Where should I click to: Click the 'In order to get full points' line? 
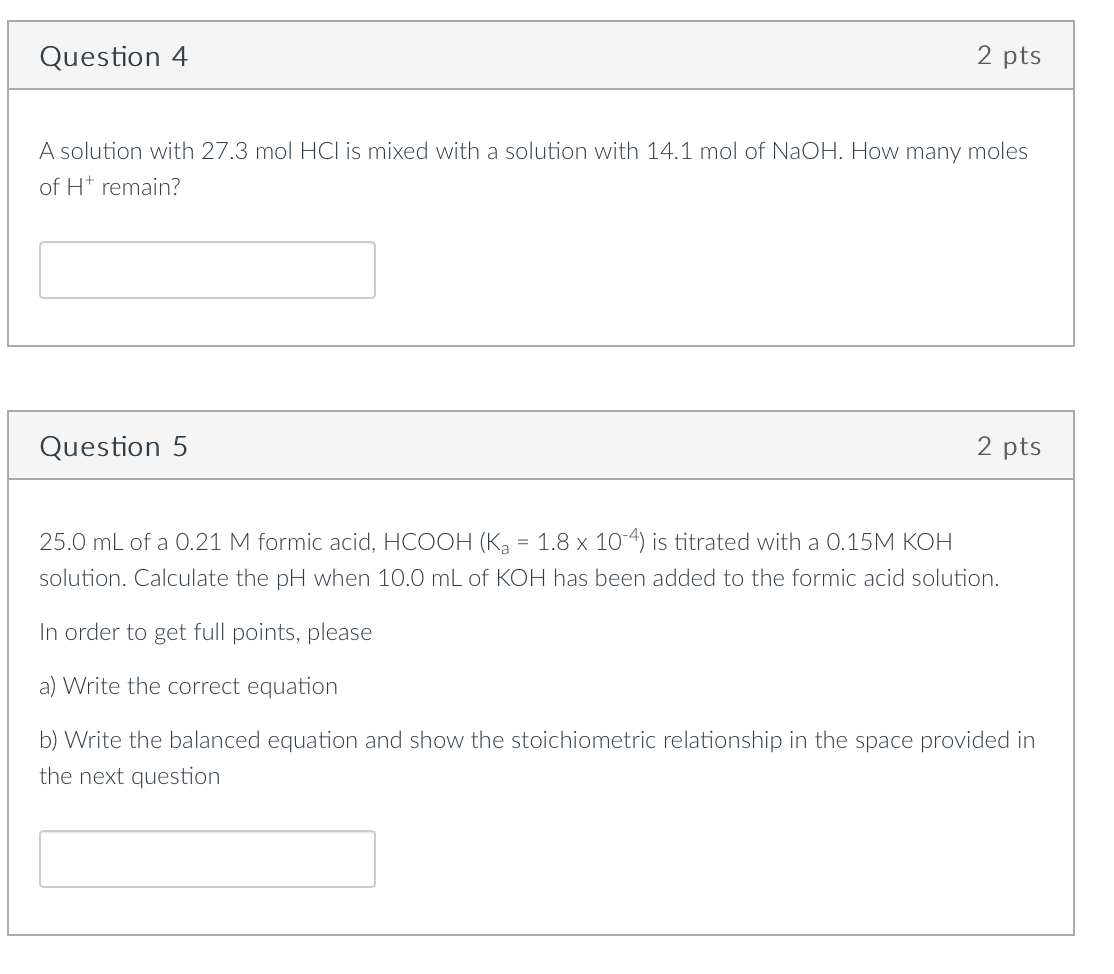tap(205, 632)
